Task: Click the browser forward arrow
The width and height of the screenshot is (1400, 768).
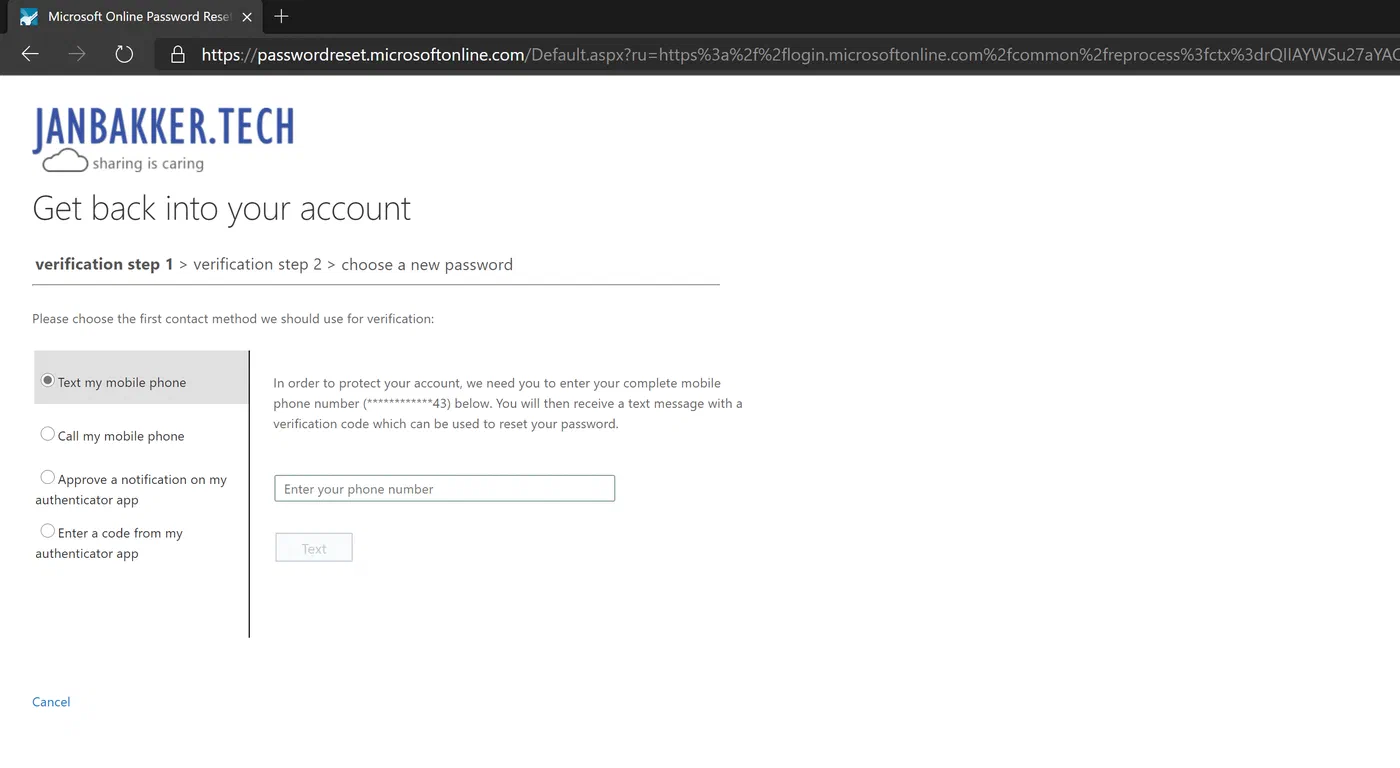Action: click(77, 54)
